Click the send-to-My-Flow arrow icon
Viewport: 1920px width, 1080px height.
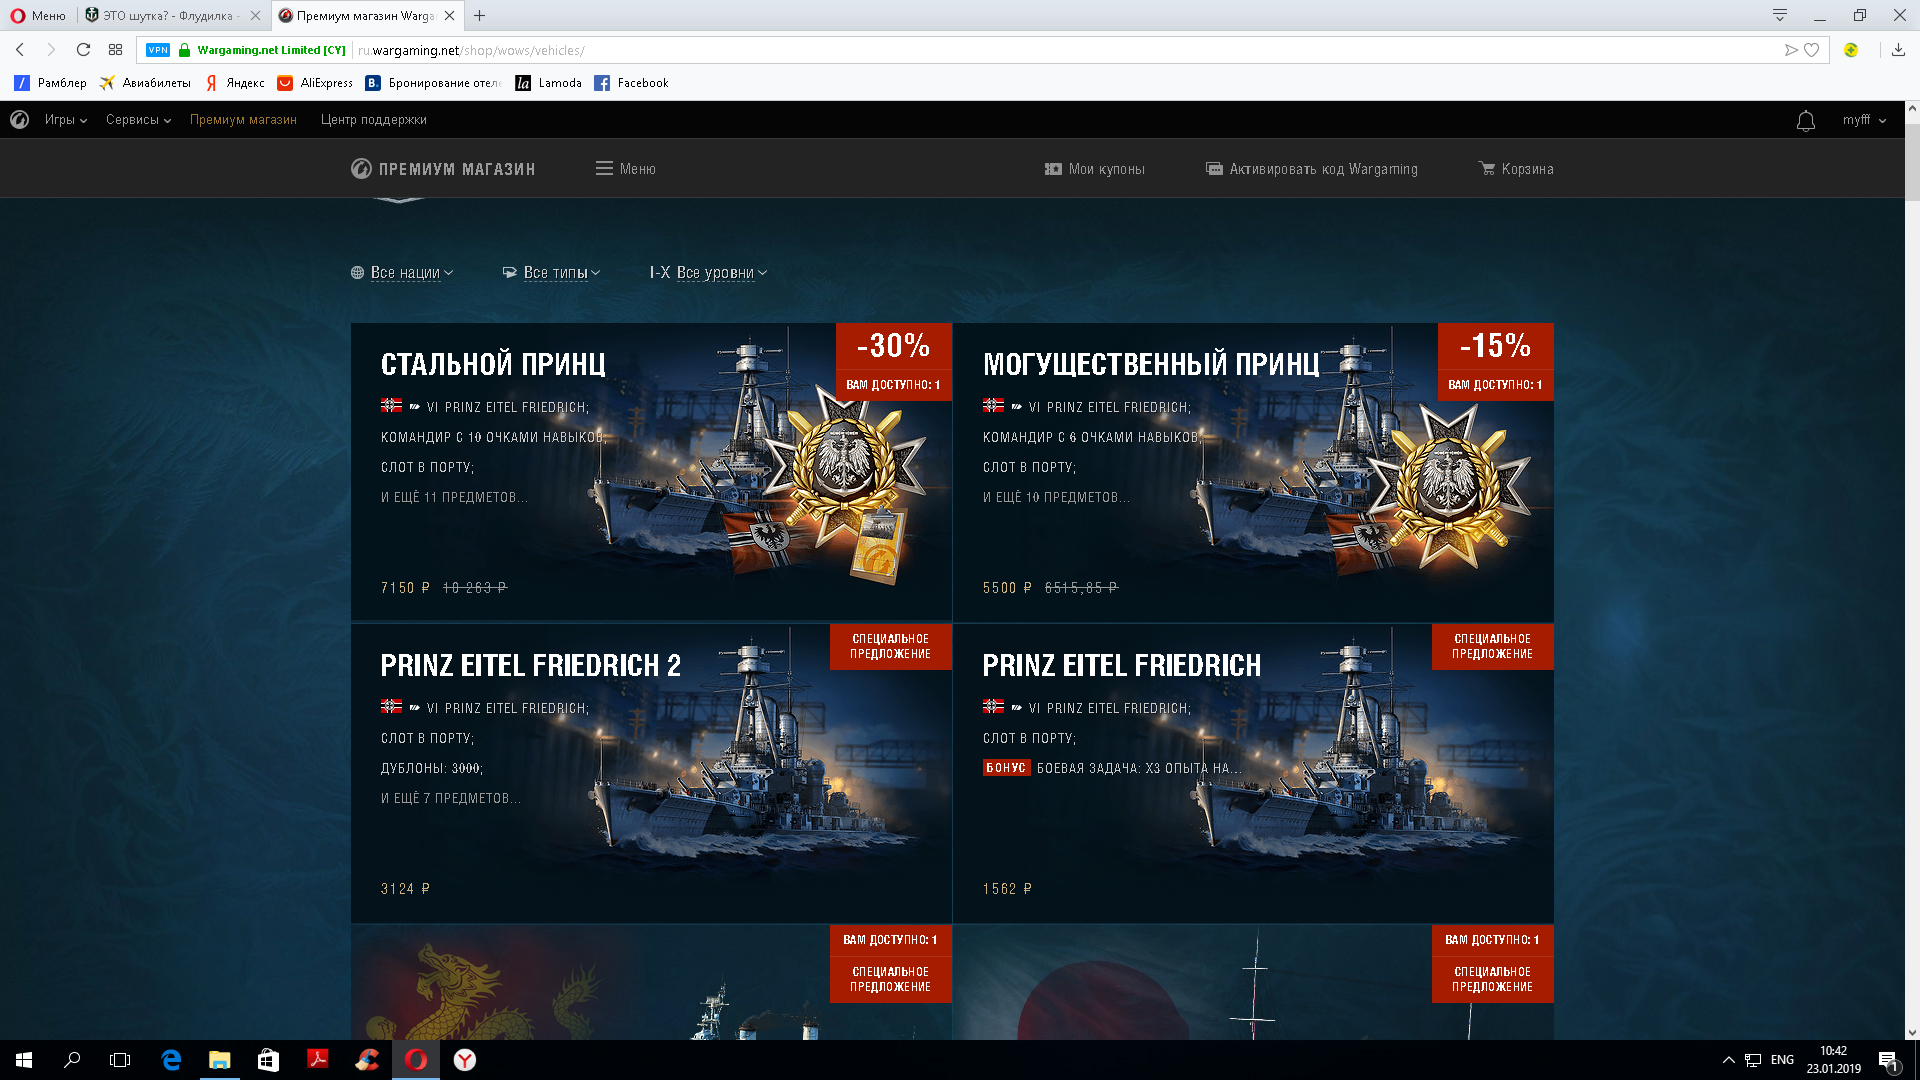pyautogui.click(x=1791, y=50)
